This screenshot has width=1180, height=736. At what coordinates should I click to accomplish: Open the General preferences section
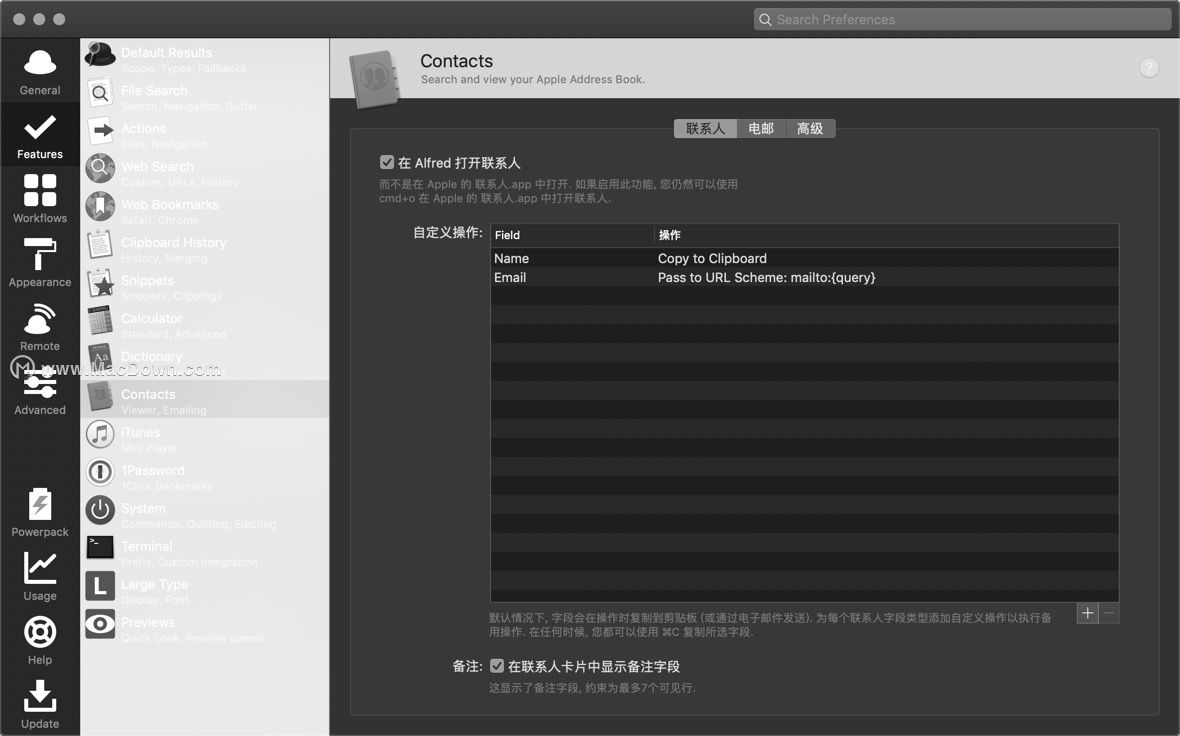40,71
